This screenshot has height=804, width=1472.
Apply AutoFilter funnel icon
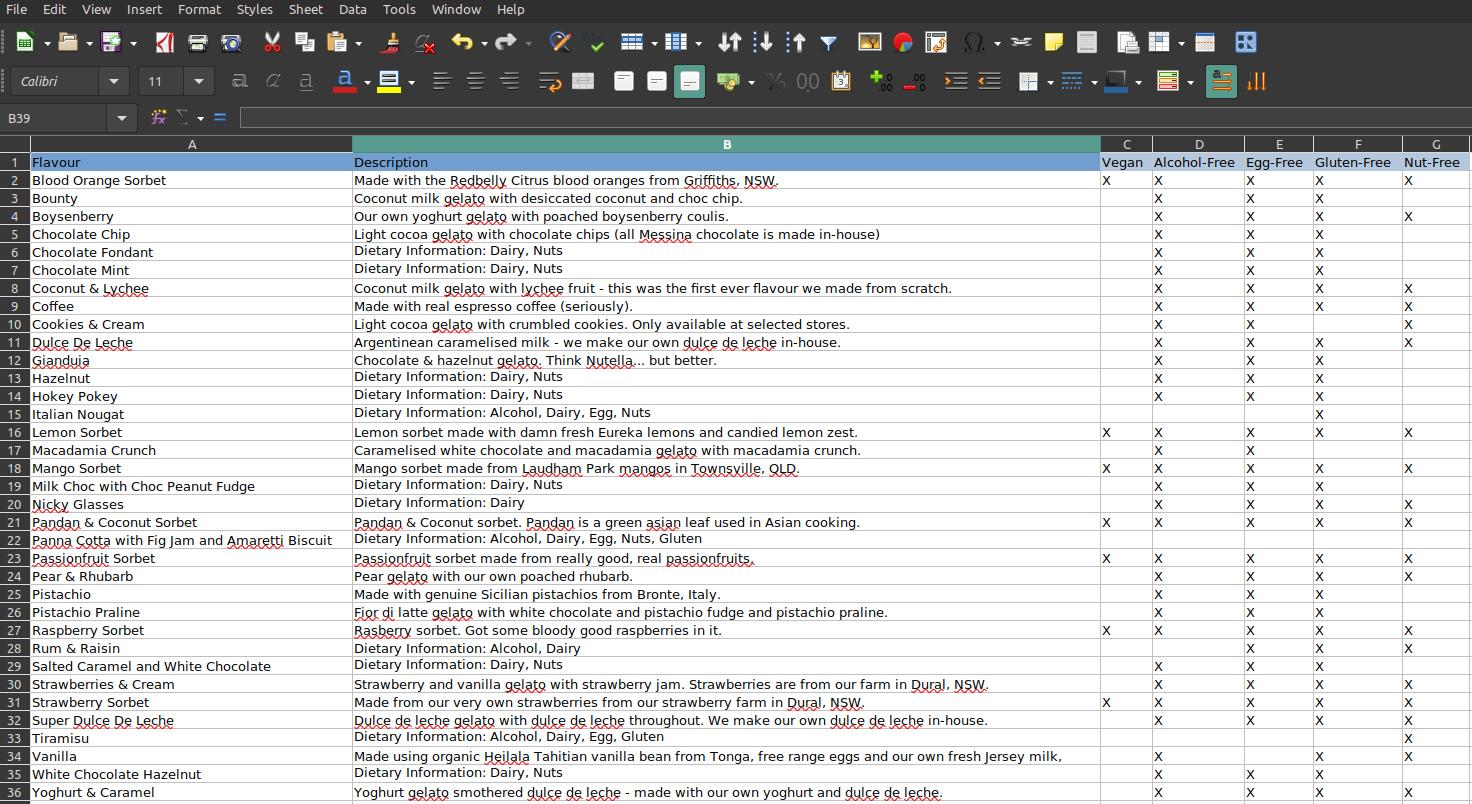point(829,42)
